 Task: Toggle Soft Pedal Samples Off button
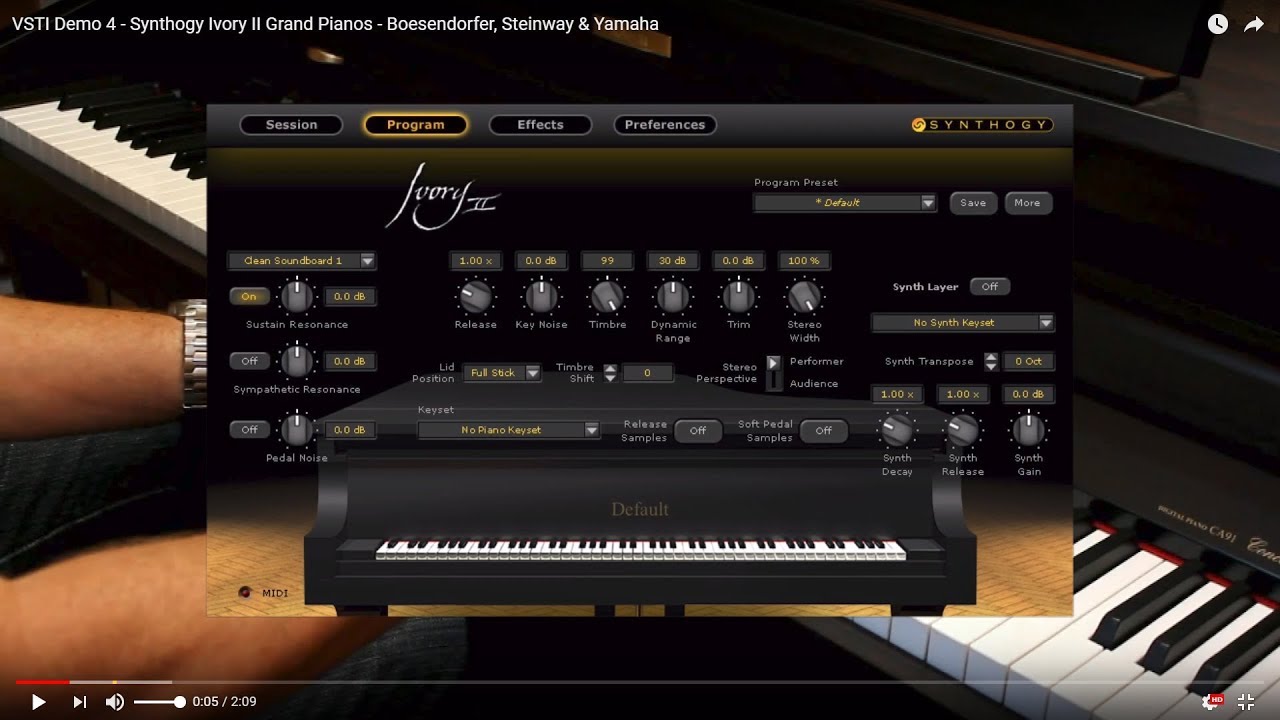pos(824,431)
